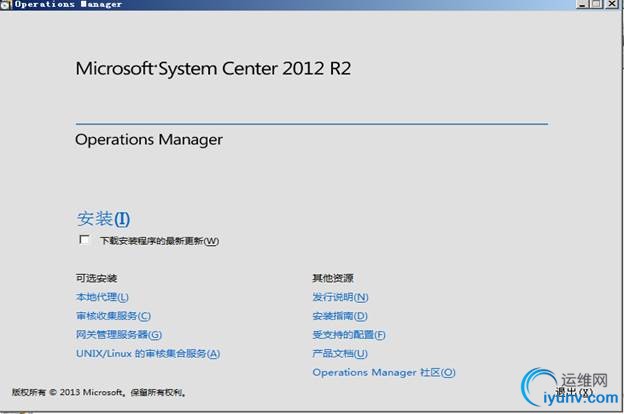Screen dimensions: 624x414
Task: Start installation via 安装(I) link
Action: (x=103, y=219)
